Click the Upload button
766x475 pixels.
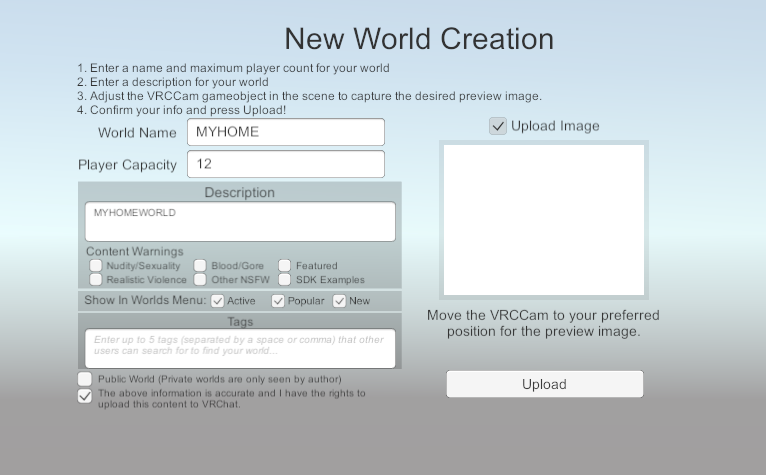(x=545, y=384)
